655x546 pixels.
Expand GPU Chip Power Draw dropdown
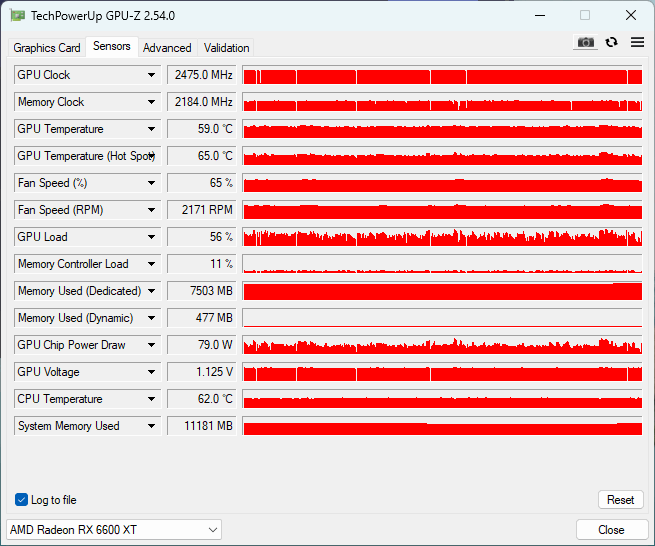tap(151, 345)
